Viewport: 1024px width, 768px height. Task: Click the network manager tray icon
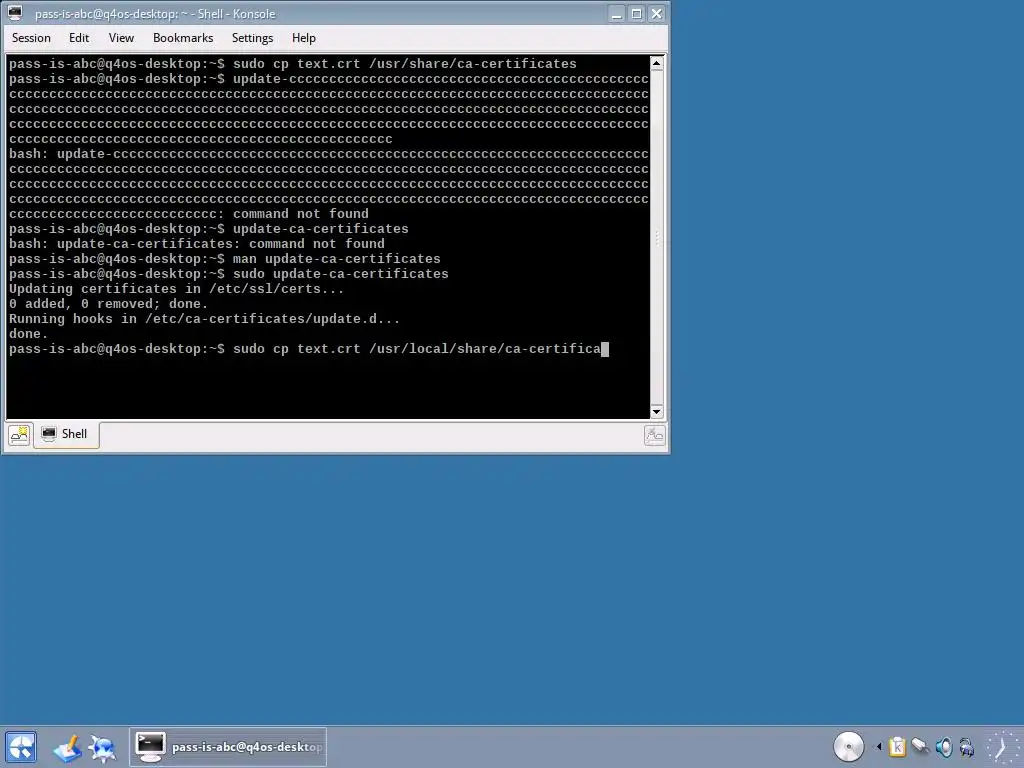[x=967, y=746]
